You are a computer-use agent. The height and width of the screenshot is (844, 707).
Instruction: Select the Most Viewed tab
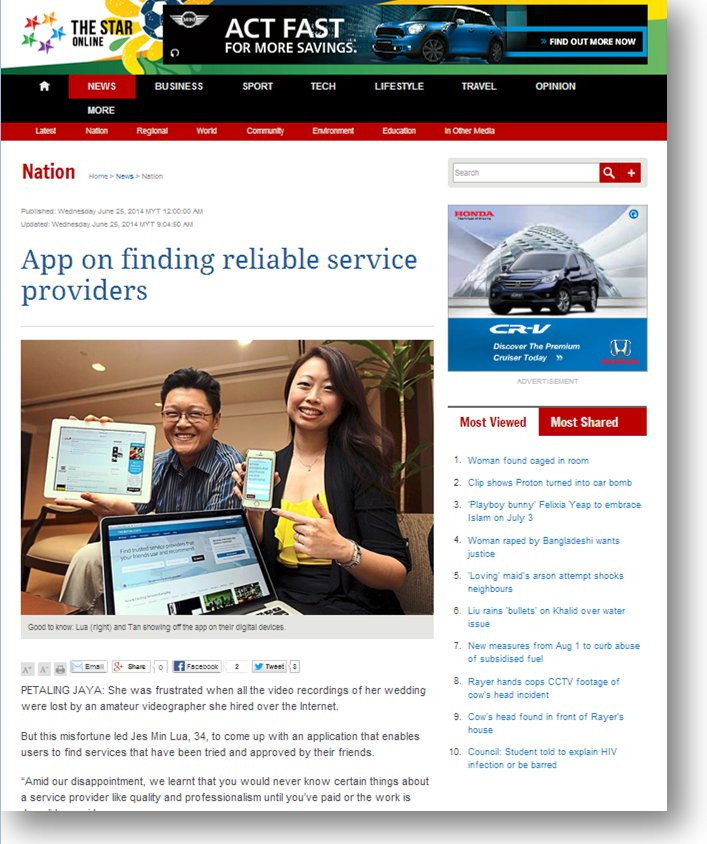tap(493, 422)
